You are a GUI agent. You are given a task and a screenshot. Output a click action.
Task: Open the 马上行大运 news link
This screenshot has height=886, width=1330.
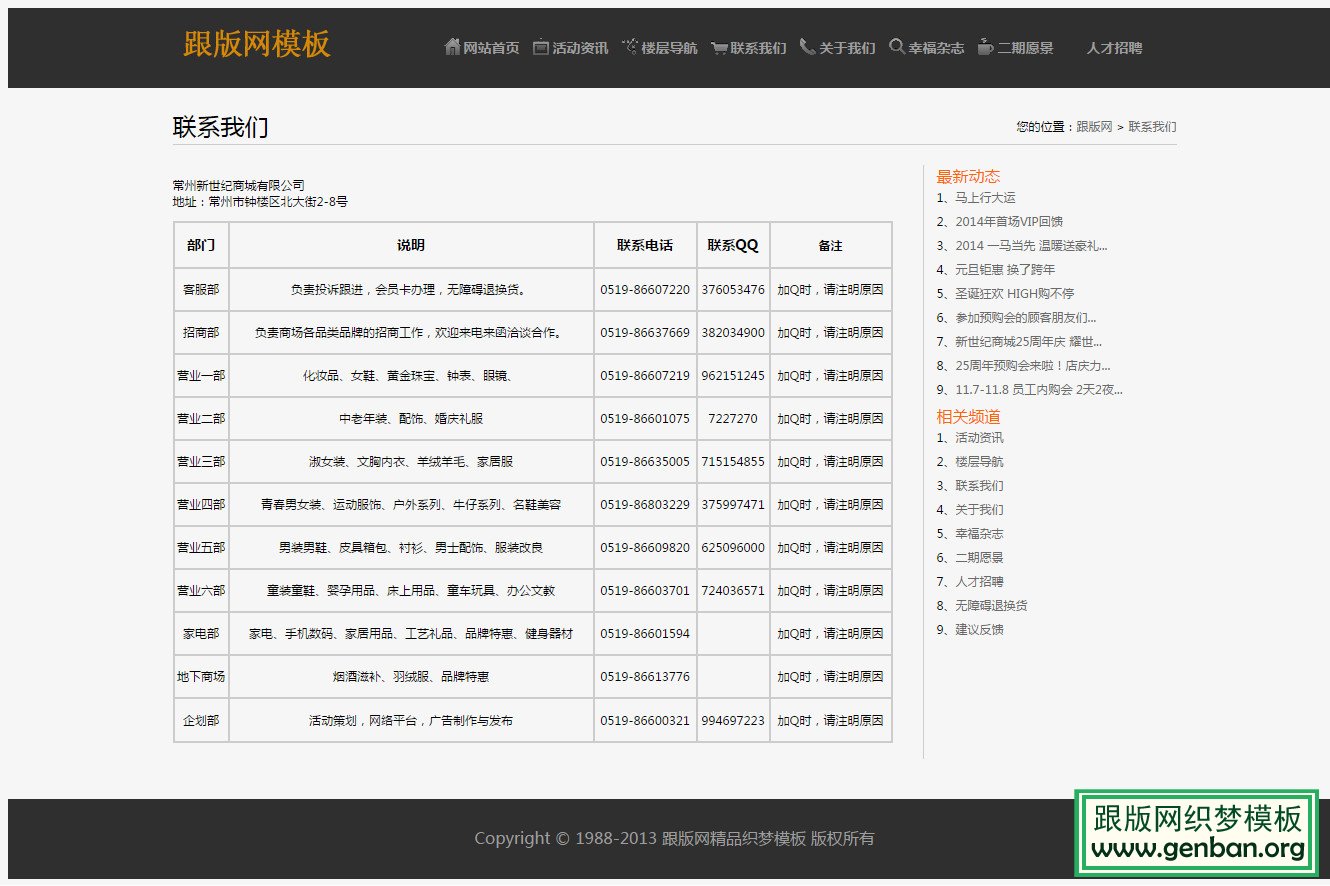[x=985, y=198]
